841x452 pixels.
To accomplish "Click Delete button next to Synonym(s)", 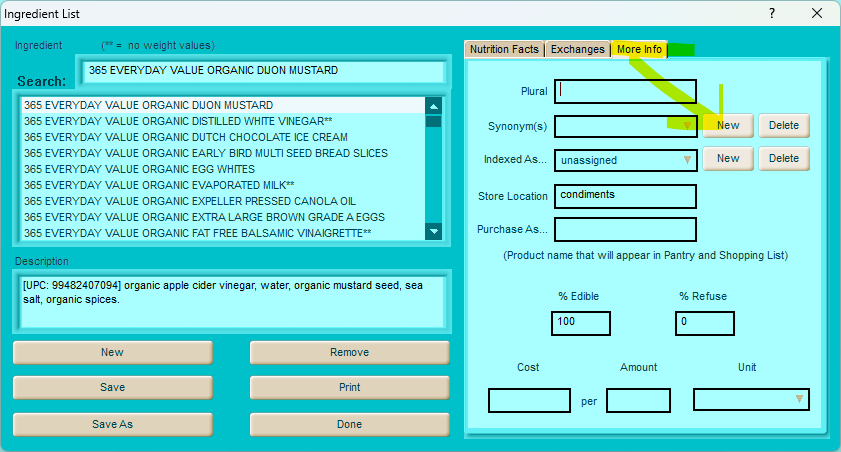I will [x=784, y=125].
